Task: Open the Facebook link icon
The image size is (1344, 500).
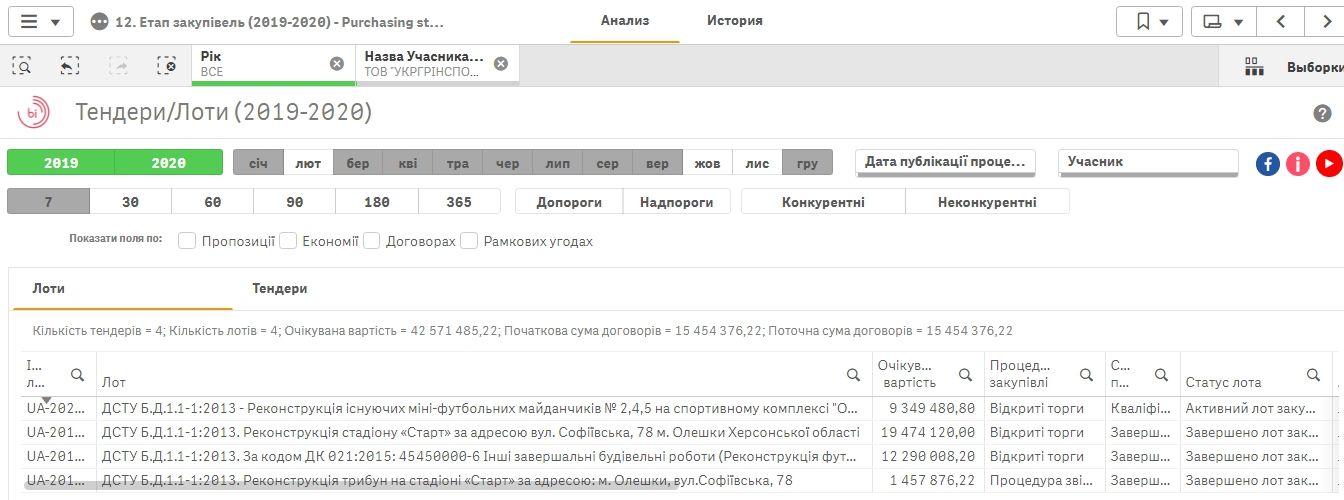Action: tap(1268, 163)
